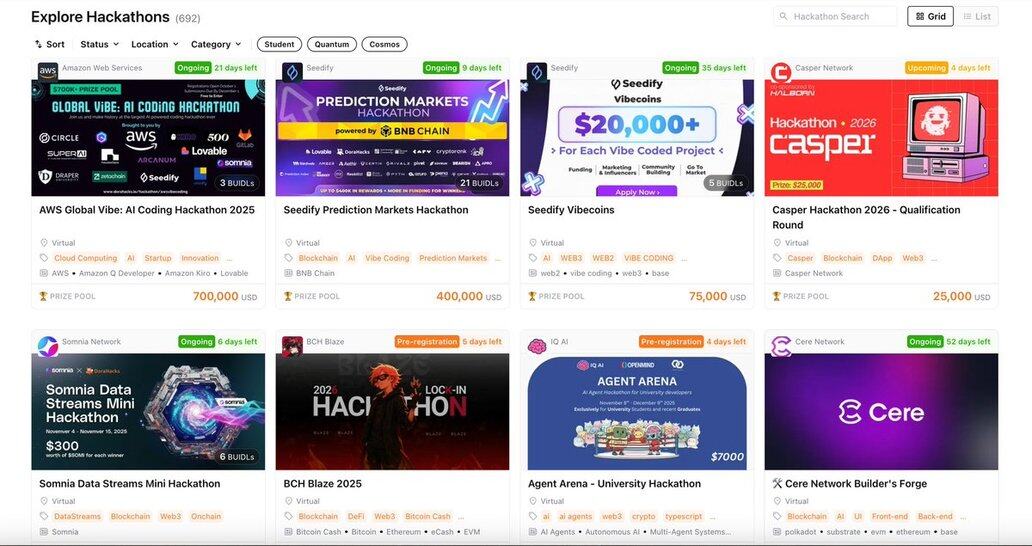
Task: Click the Amazon Web Services organizer logo
Action: point(47,71)
